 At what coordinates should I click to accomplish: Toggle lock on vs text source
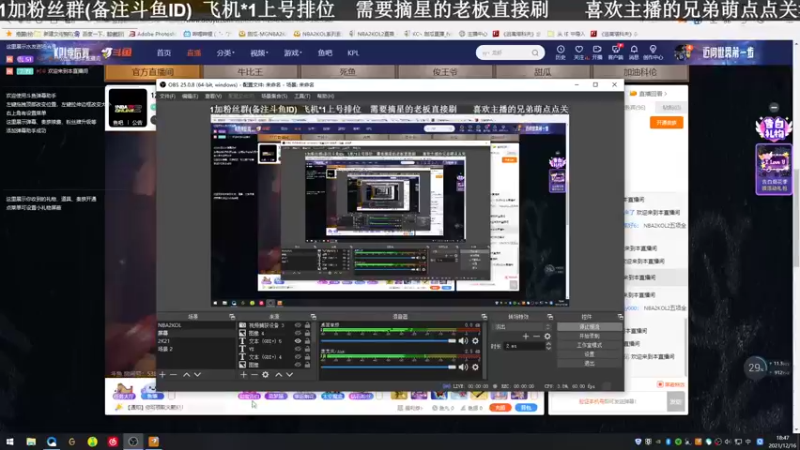[307, 349]
